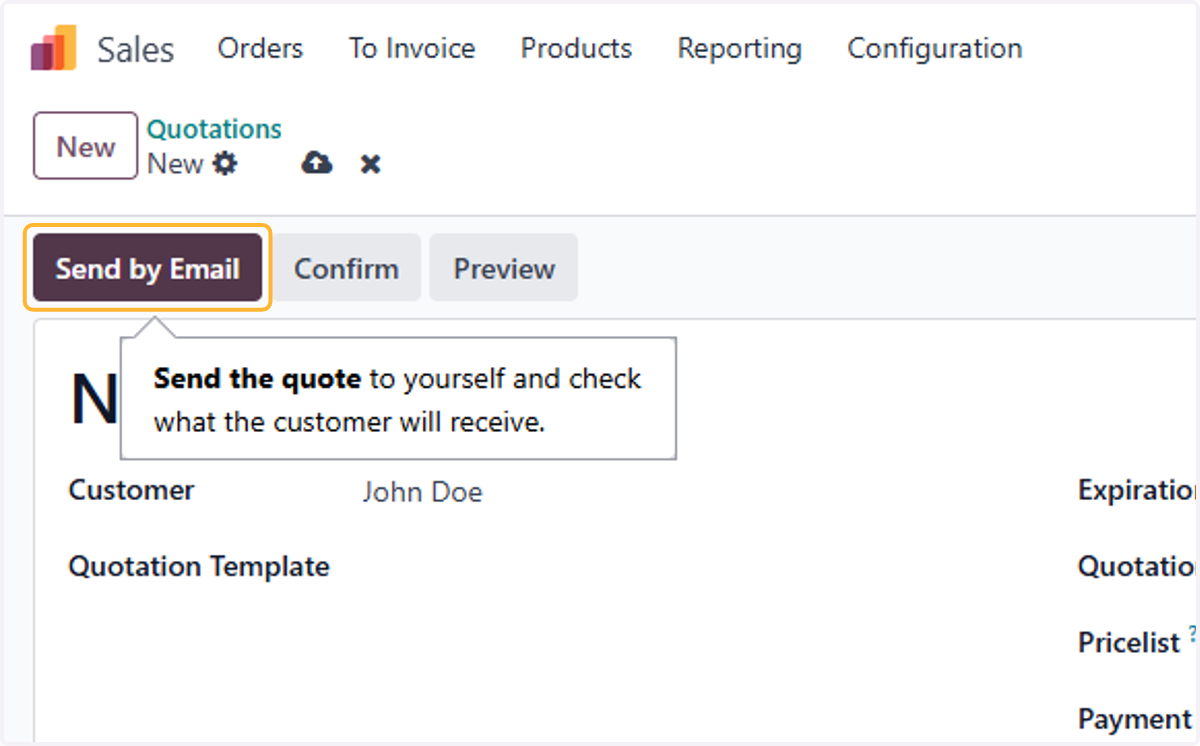Confirm the quotation
Screen dimensions: 1200x746
[x=346, y=268]
